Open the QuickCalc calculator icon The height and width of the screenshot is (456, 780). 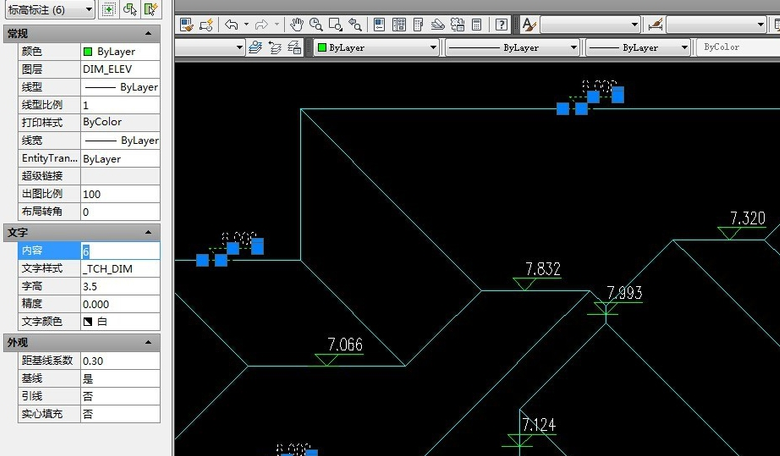click(477, 24)
